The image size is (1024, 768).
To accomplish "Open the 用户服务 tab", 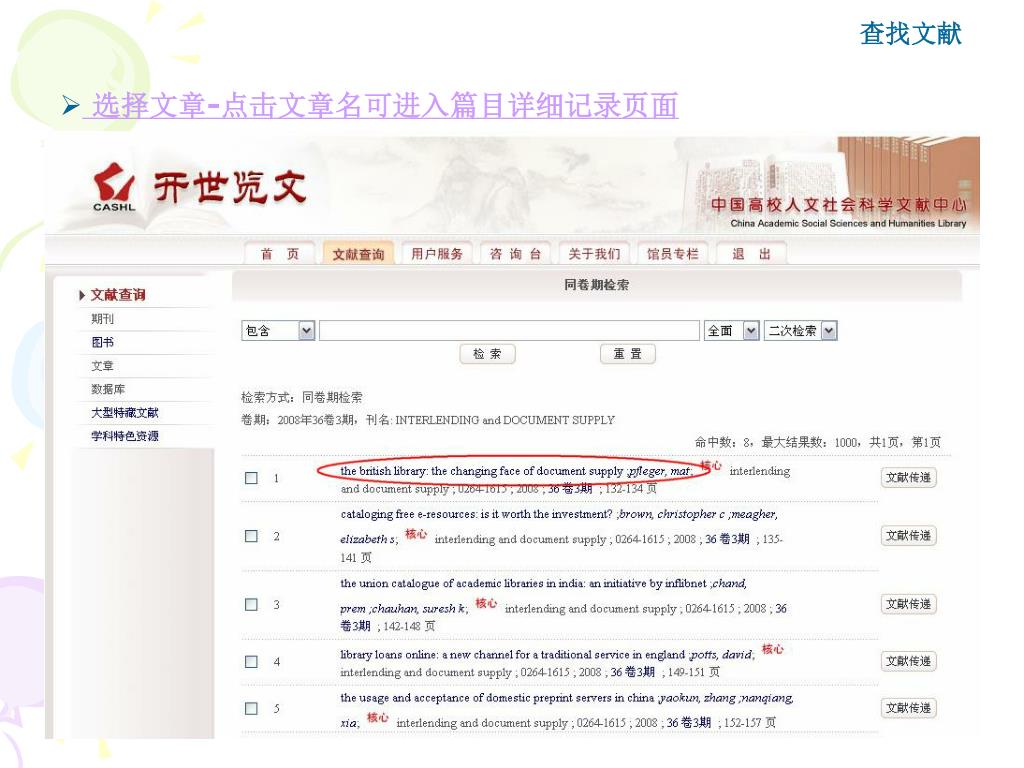I will [436, 254].
